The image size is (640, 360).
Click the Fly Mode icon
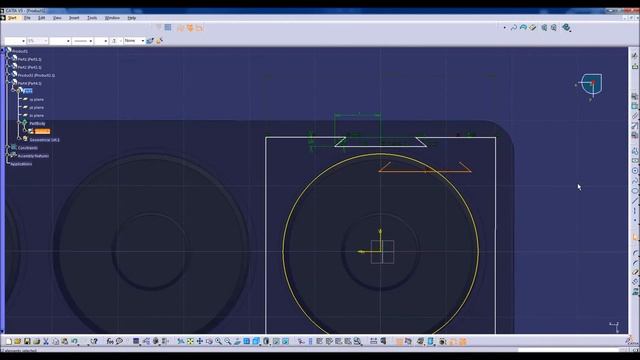click(181, 341)
